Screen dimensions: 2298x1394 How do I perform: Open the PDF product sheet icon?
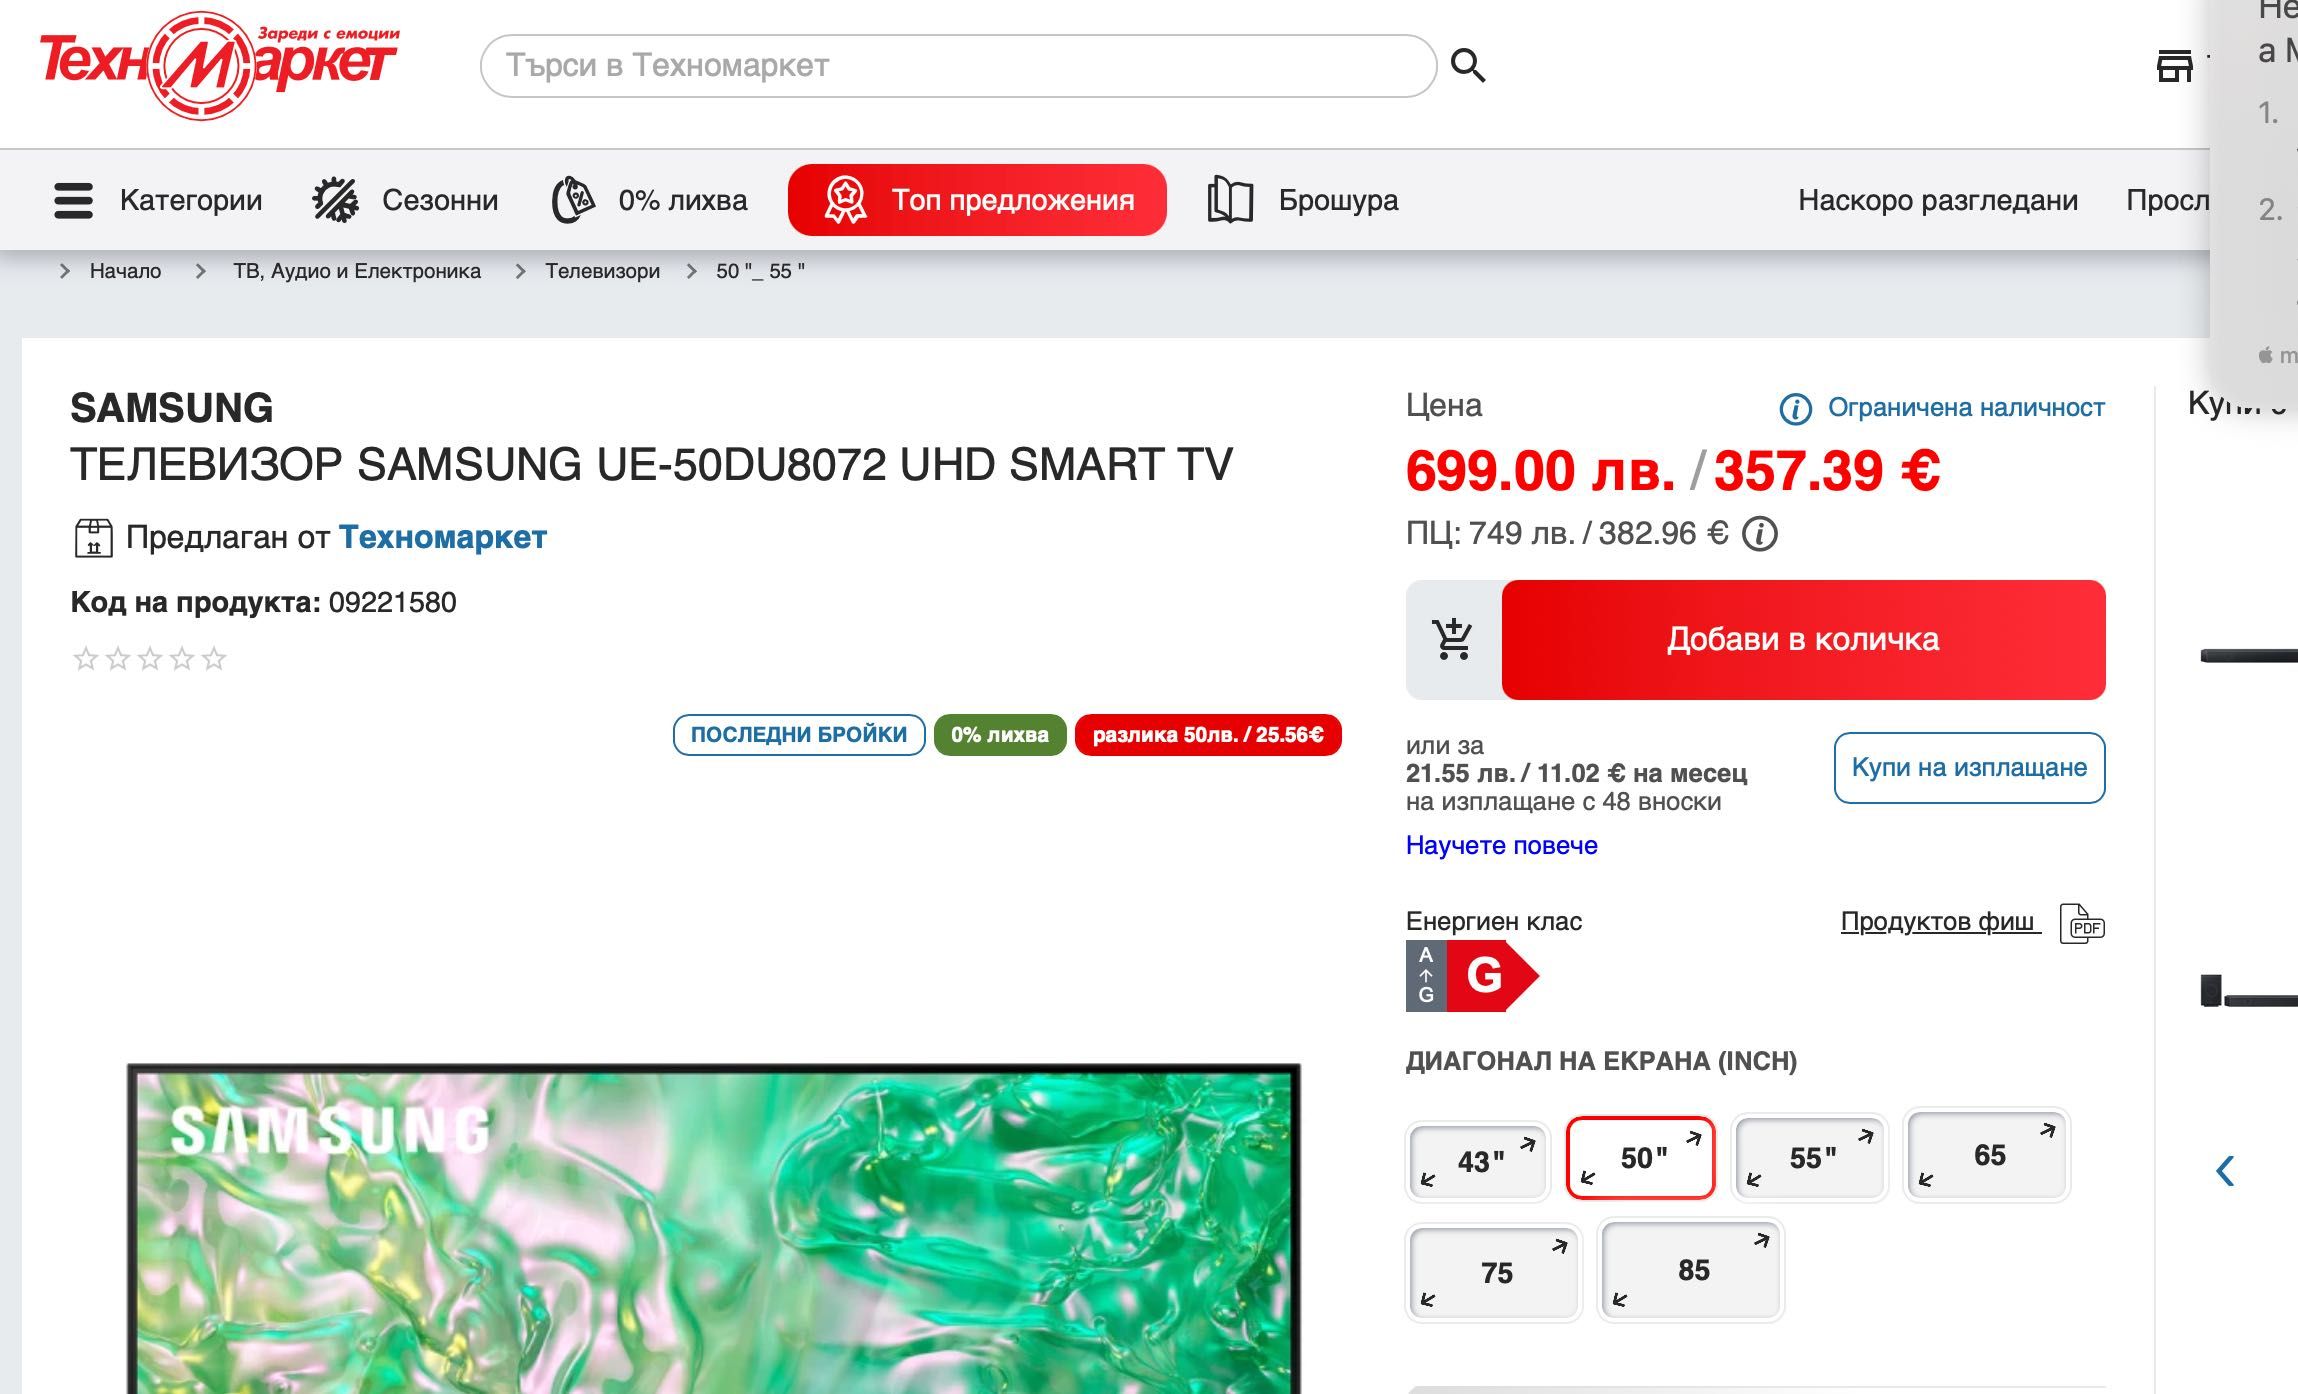(2082, 924)
